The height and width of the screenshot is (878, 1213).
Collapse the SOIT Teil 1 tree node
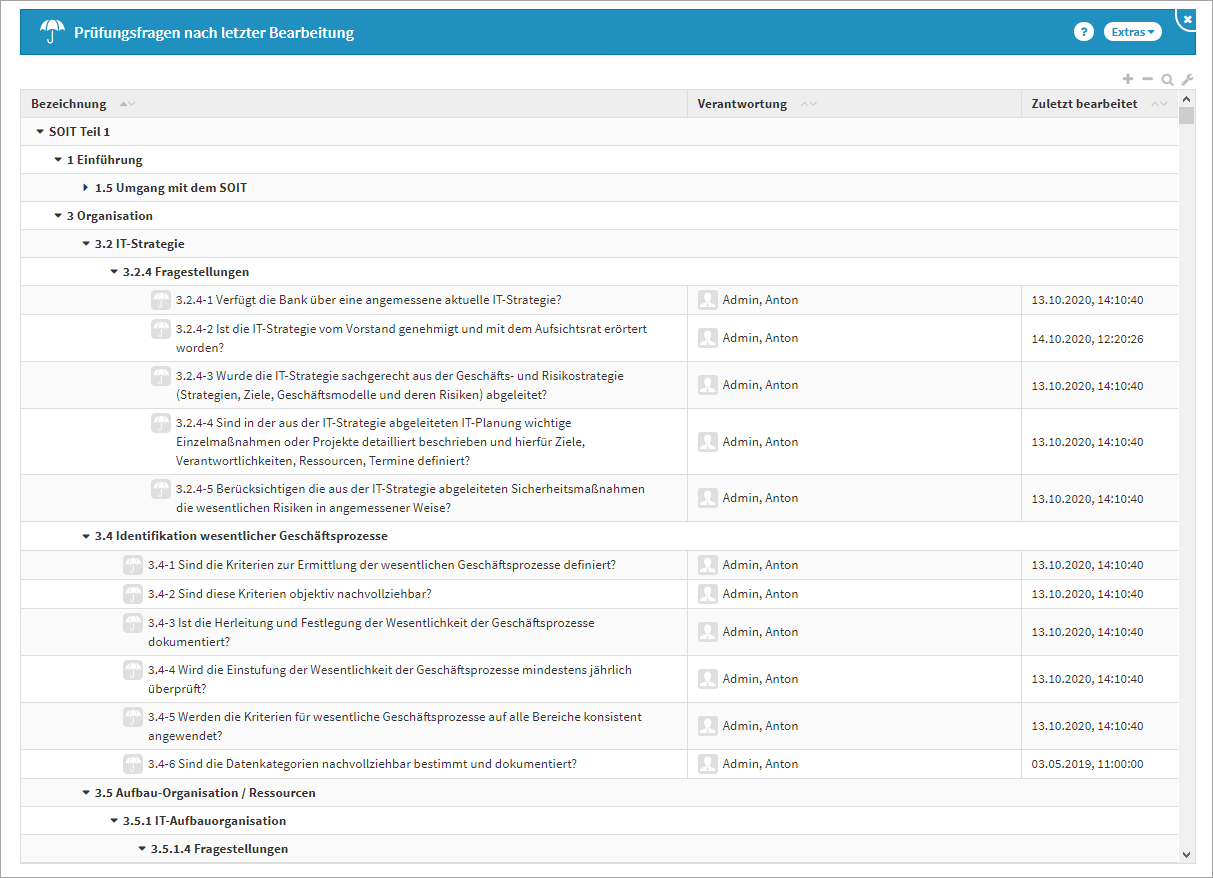click(40, 132)
